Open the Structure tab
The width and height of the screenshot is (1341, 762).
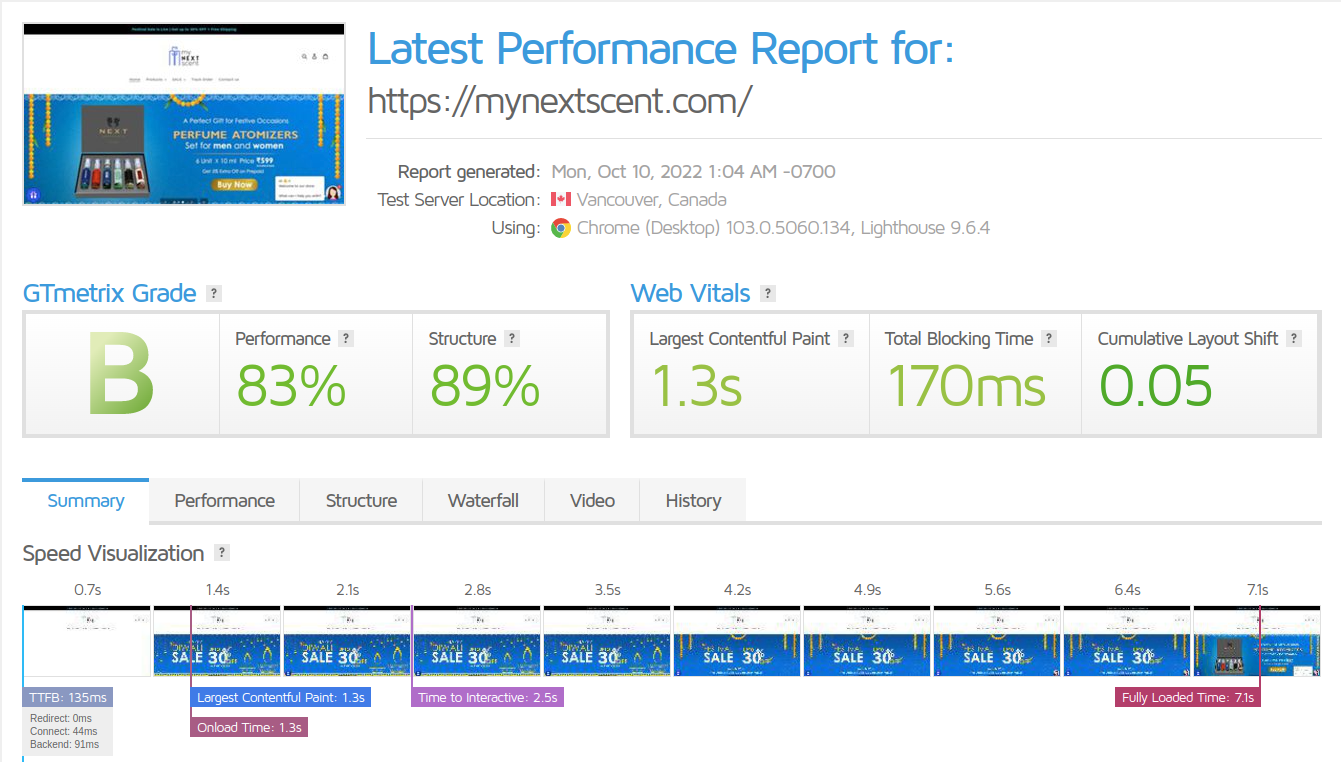click(x=361, y=501)
